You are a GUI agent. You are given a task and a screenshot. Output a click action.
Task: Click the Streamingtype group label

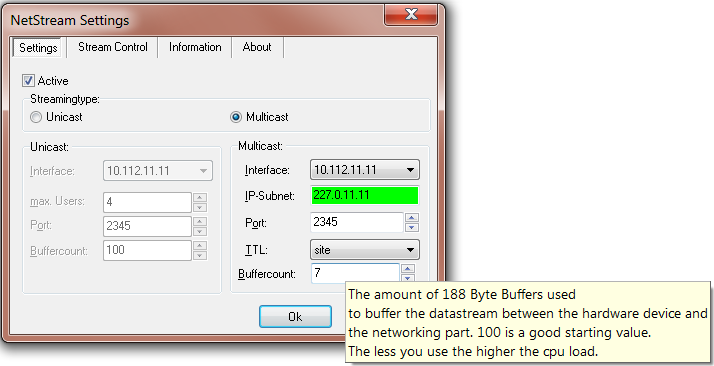(65, 99)
